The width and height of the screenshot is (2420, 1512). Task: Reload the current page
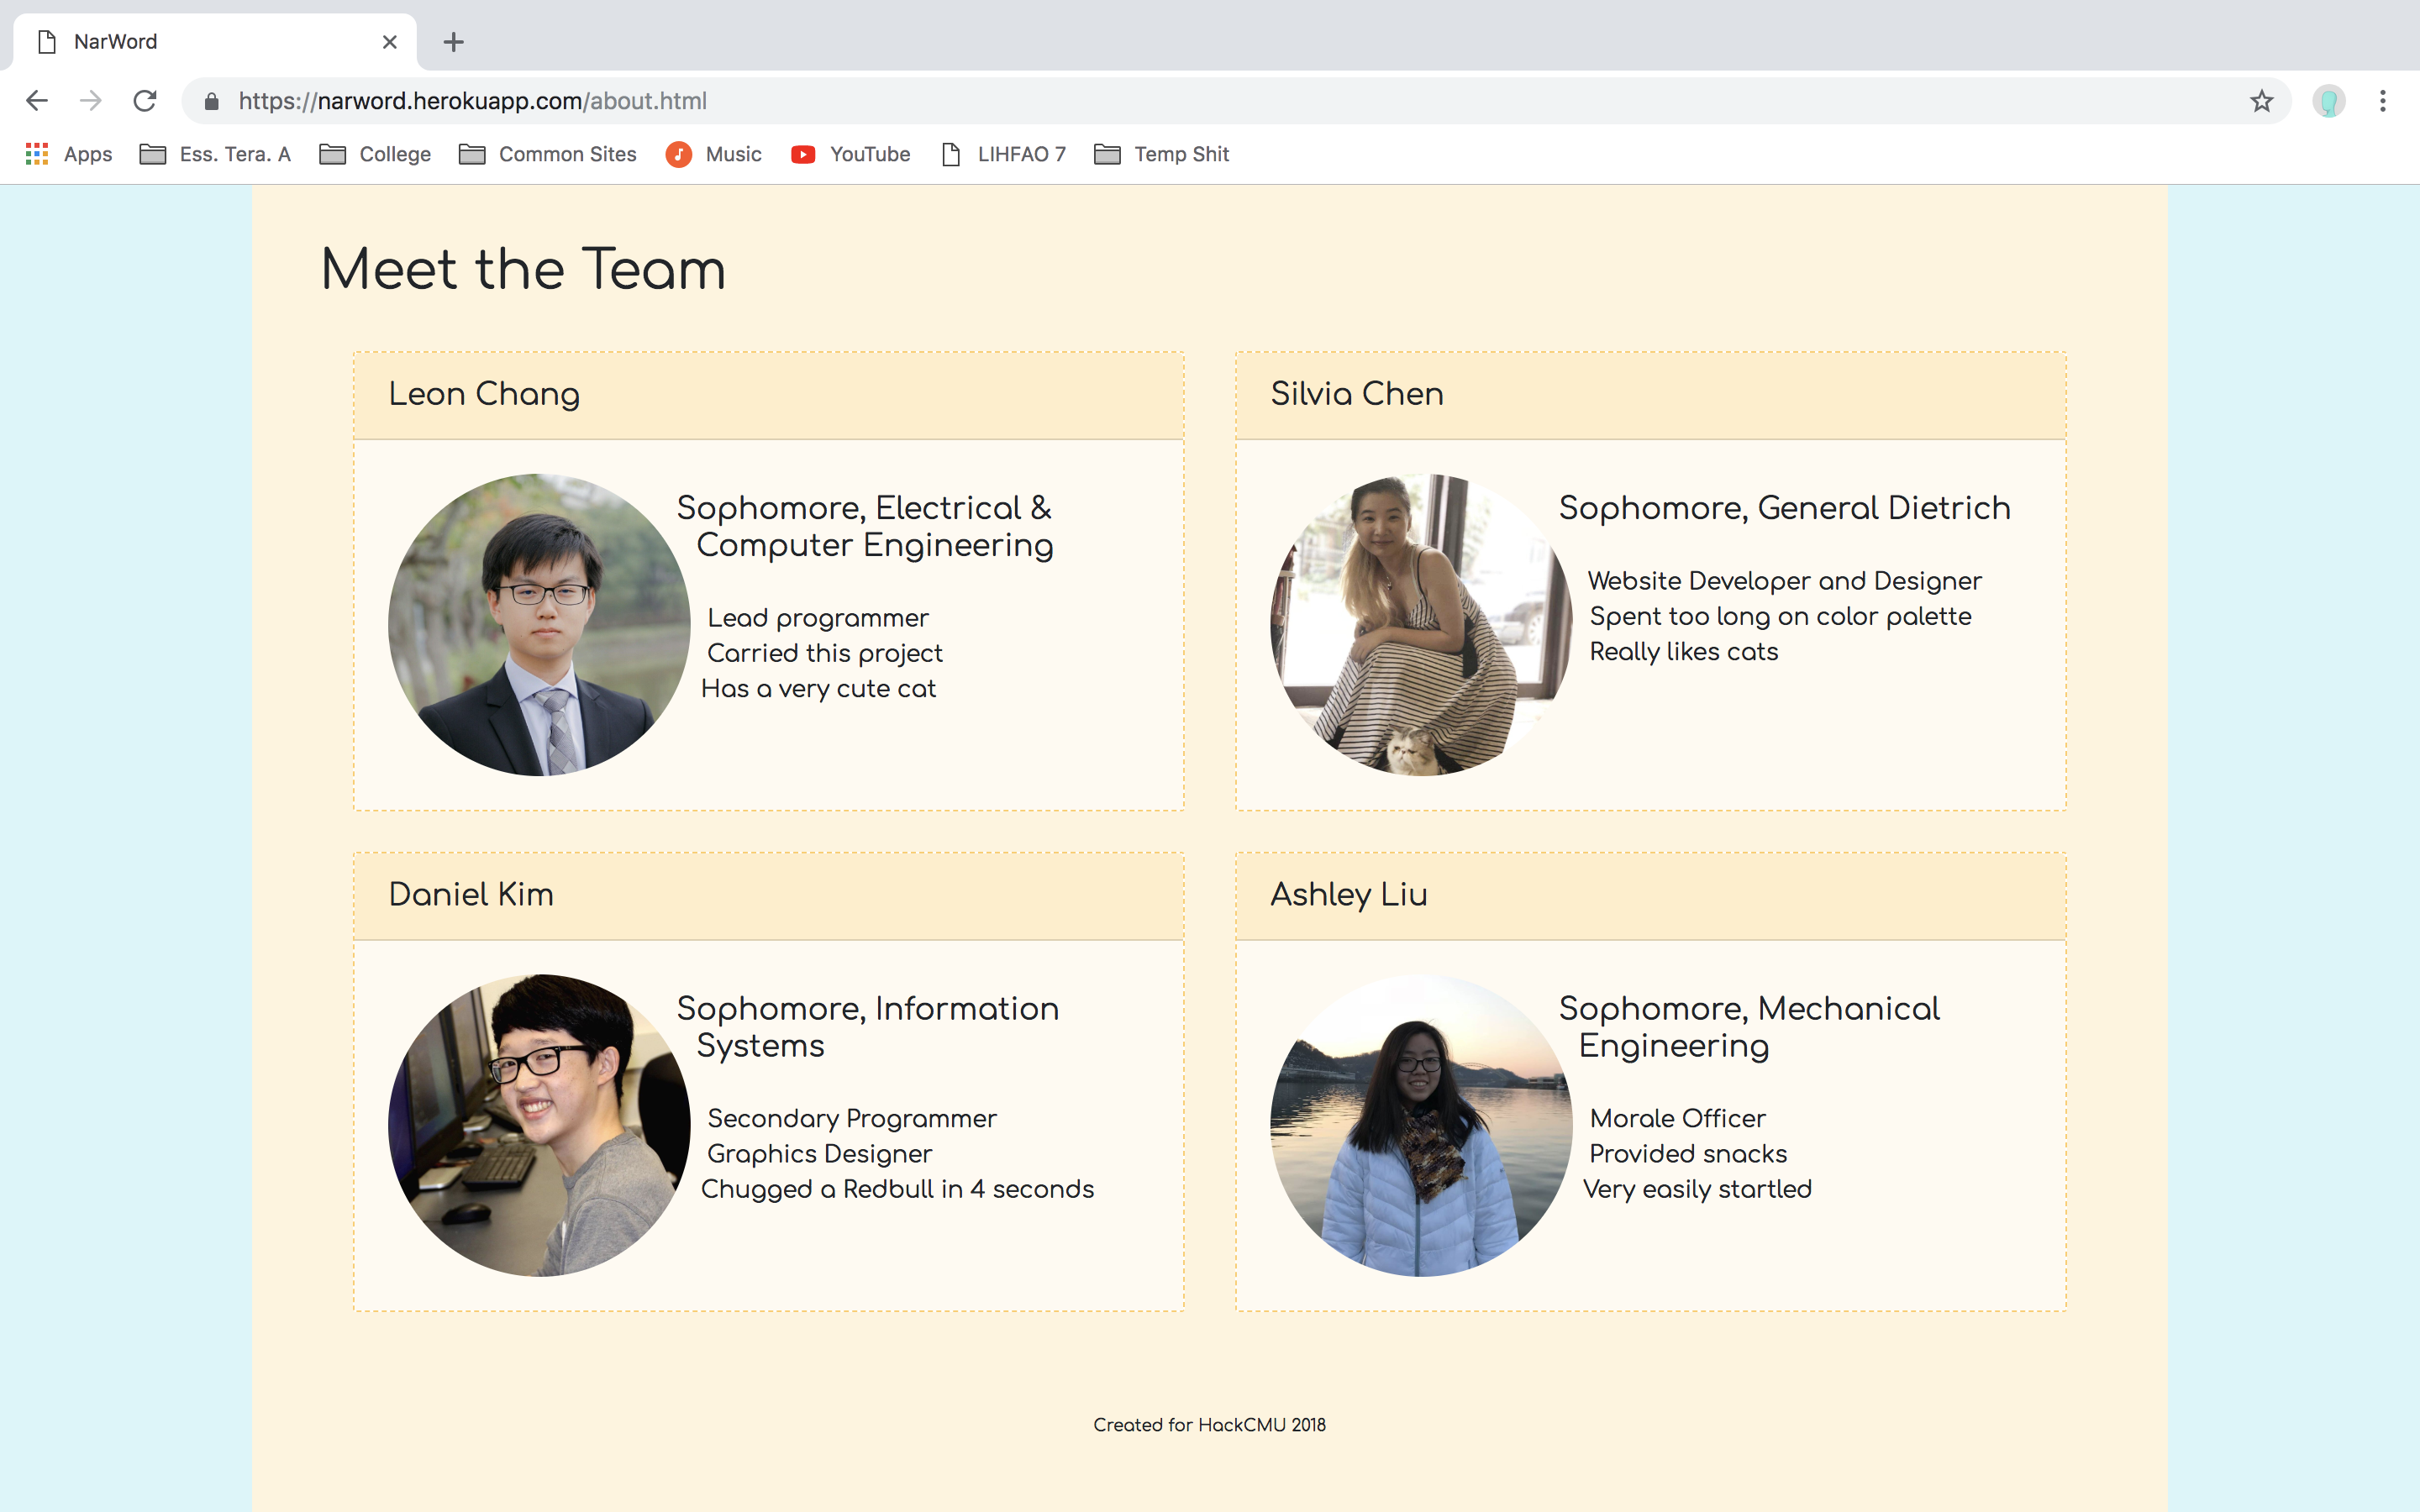coord(145,101)
